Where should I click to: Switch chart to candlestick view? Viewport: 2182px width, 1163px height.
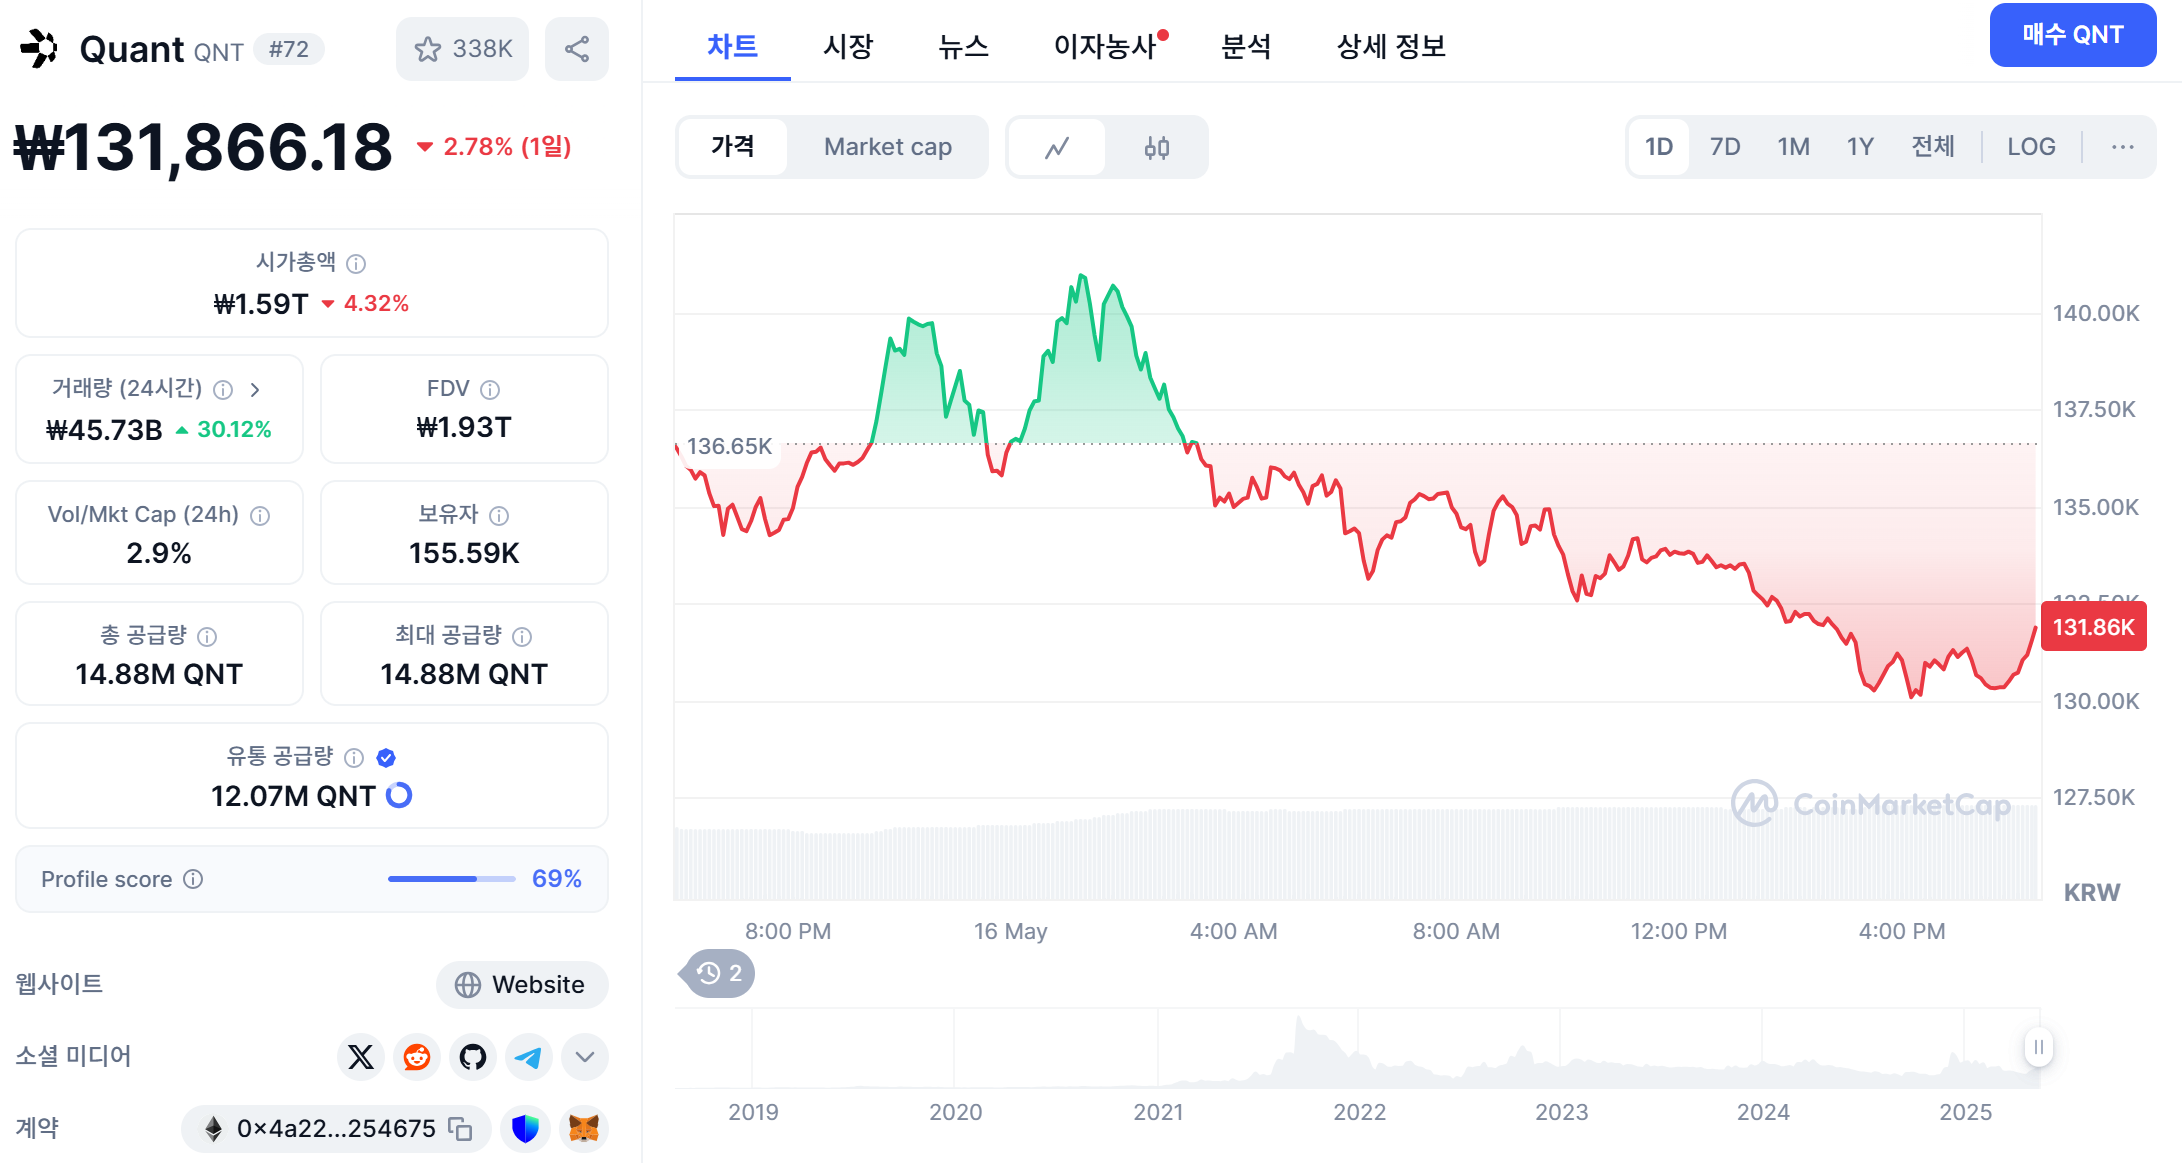coord(1157,146)
